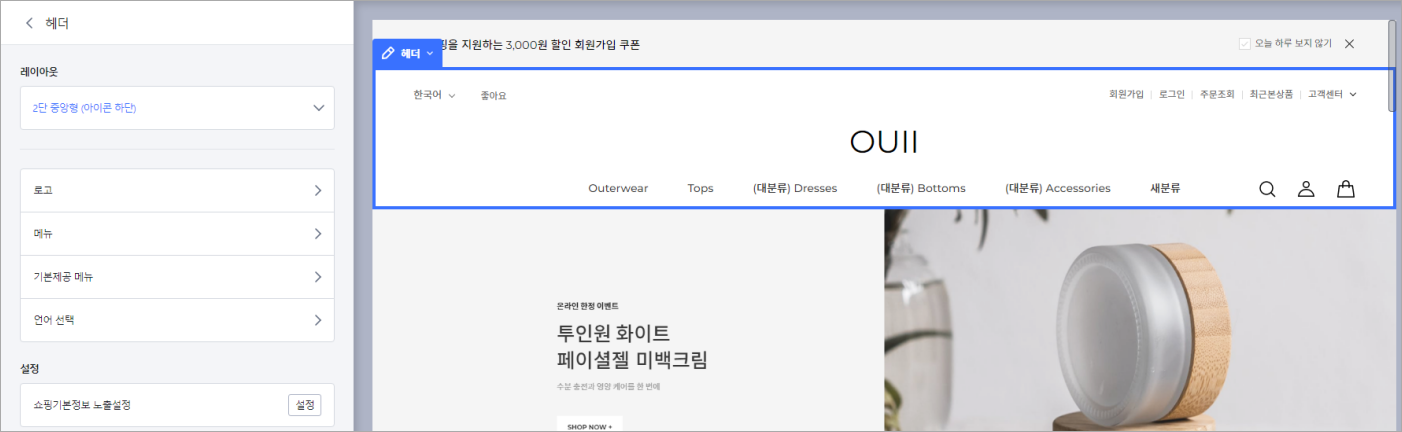Click the shopping bag cart icon
Viewport: 1402px width, 432px height.
click(1346, 189)
